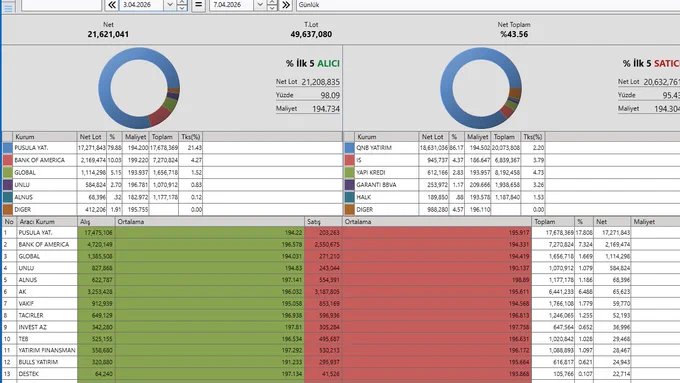Click DIGER orange swatch in buyers table
This screenshot has height=383, width=680.
point(7,210)
